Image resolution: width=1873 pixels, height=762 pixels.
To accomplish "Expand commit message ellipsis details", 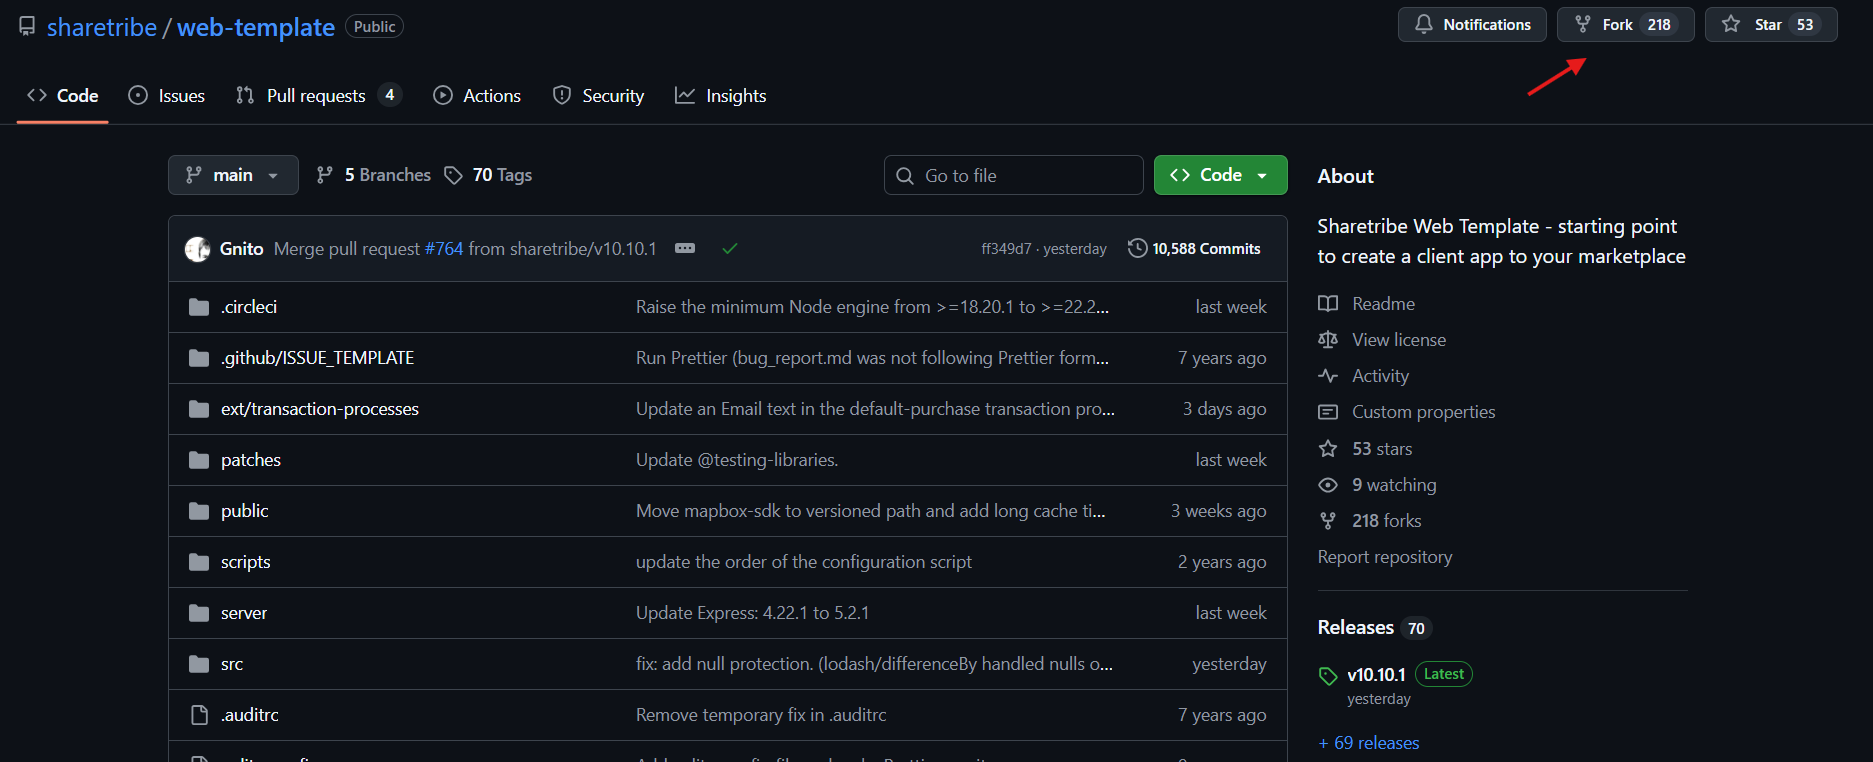I will 685,248.
